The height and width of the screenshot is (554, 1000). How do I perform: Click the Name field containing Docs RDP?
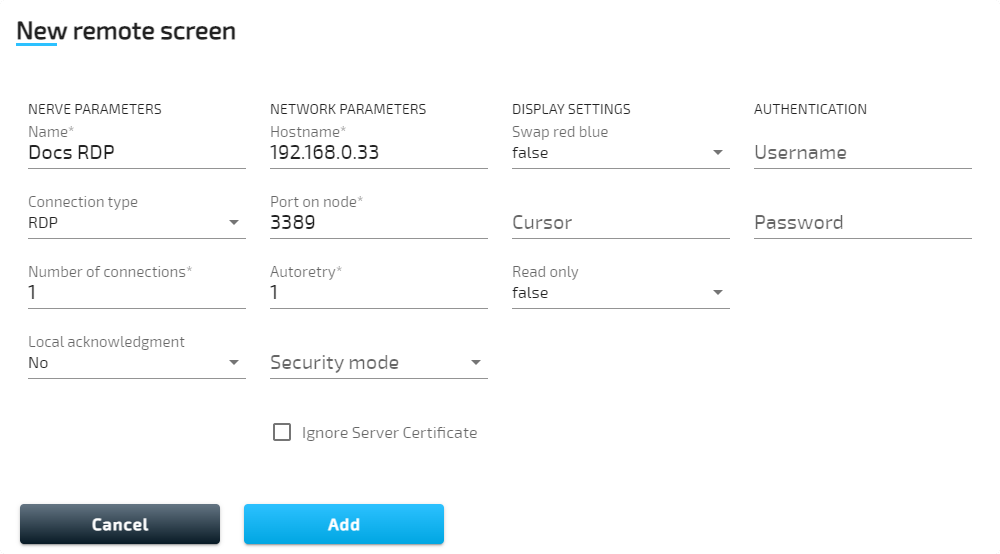pos(136,153)
